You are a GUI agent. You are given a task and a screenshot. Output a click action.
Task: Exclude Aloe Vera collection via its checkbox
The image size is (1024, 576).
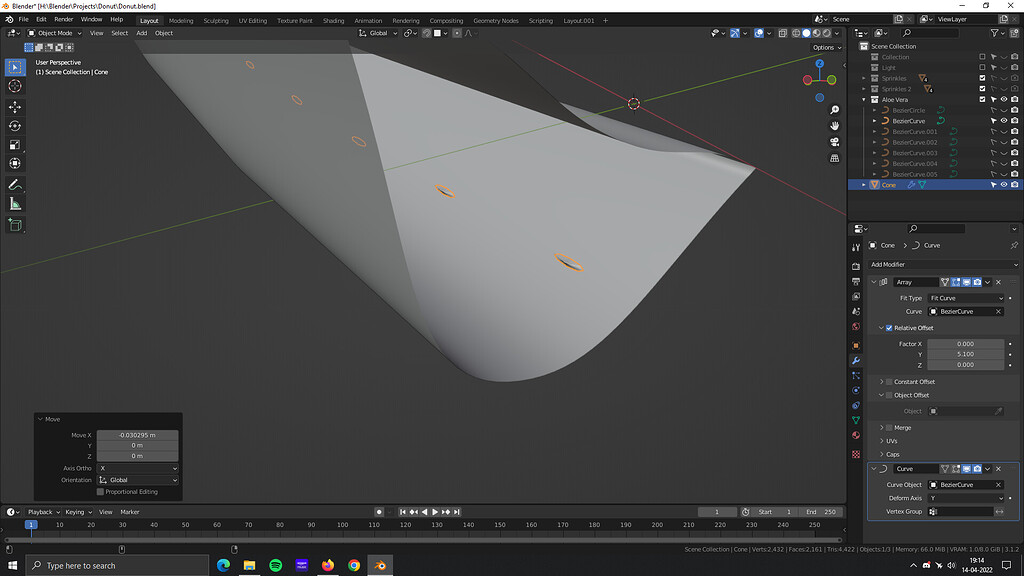[x=982, y=99]
